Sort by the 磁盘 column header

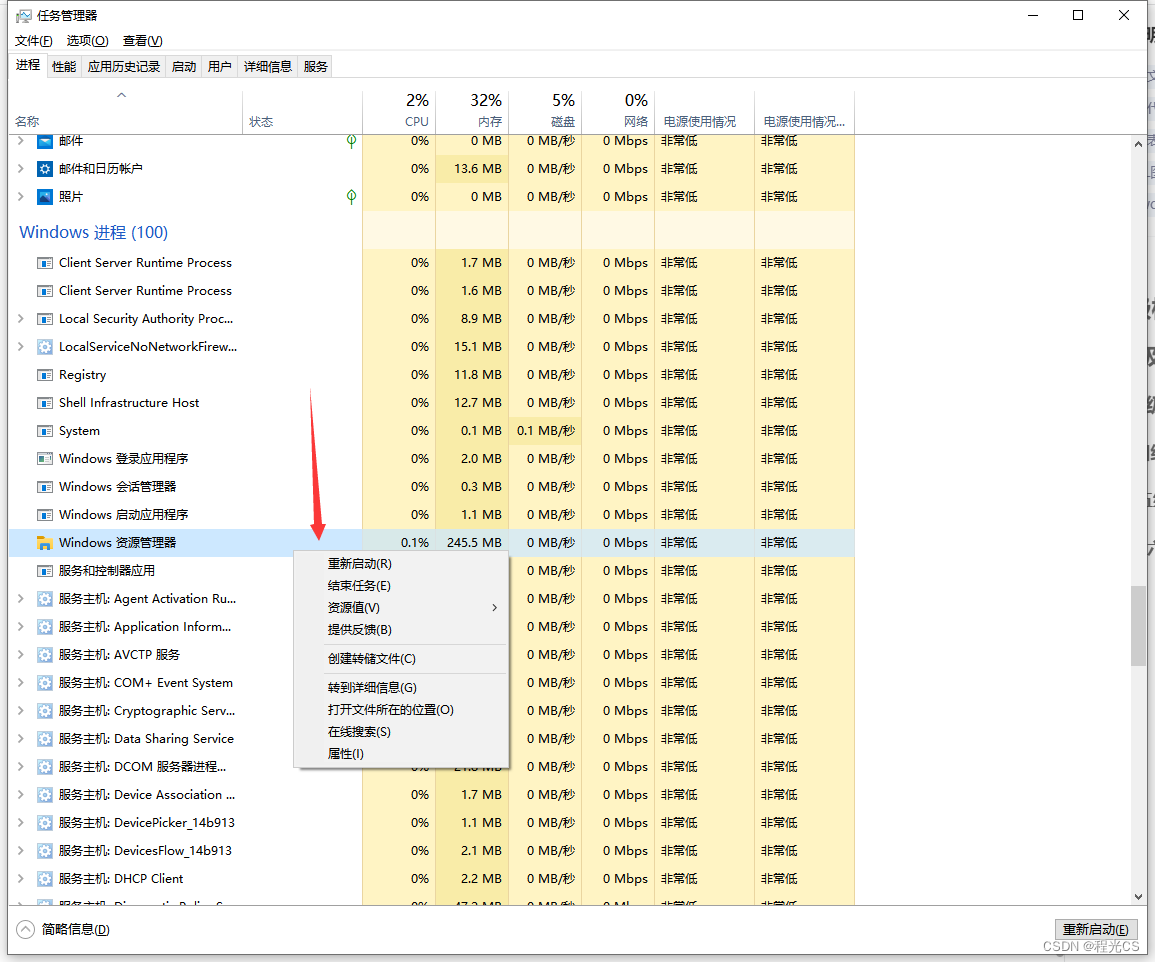[544, 112]
